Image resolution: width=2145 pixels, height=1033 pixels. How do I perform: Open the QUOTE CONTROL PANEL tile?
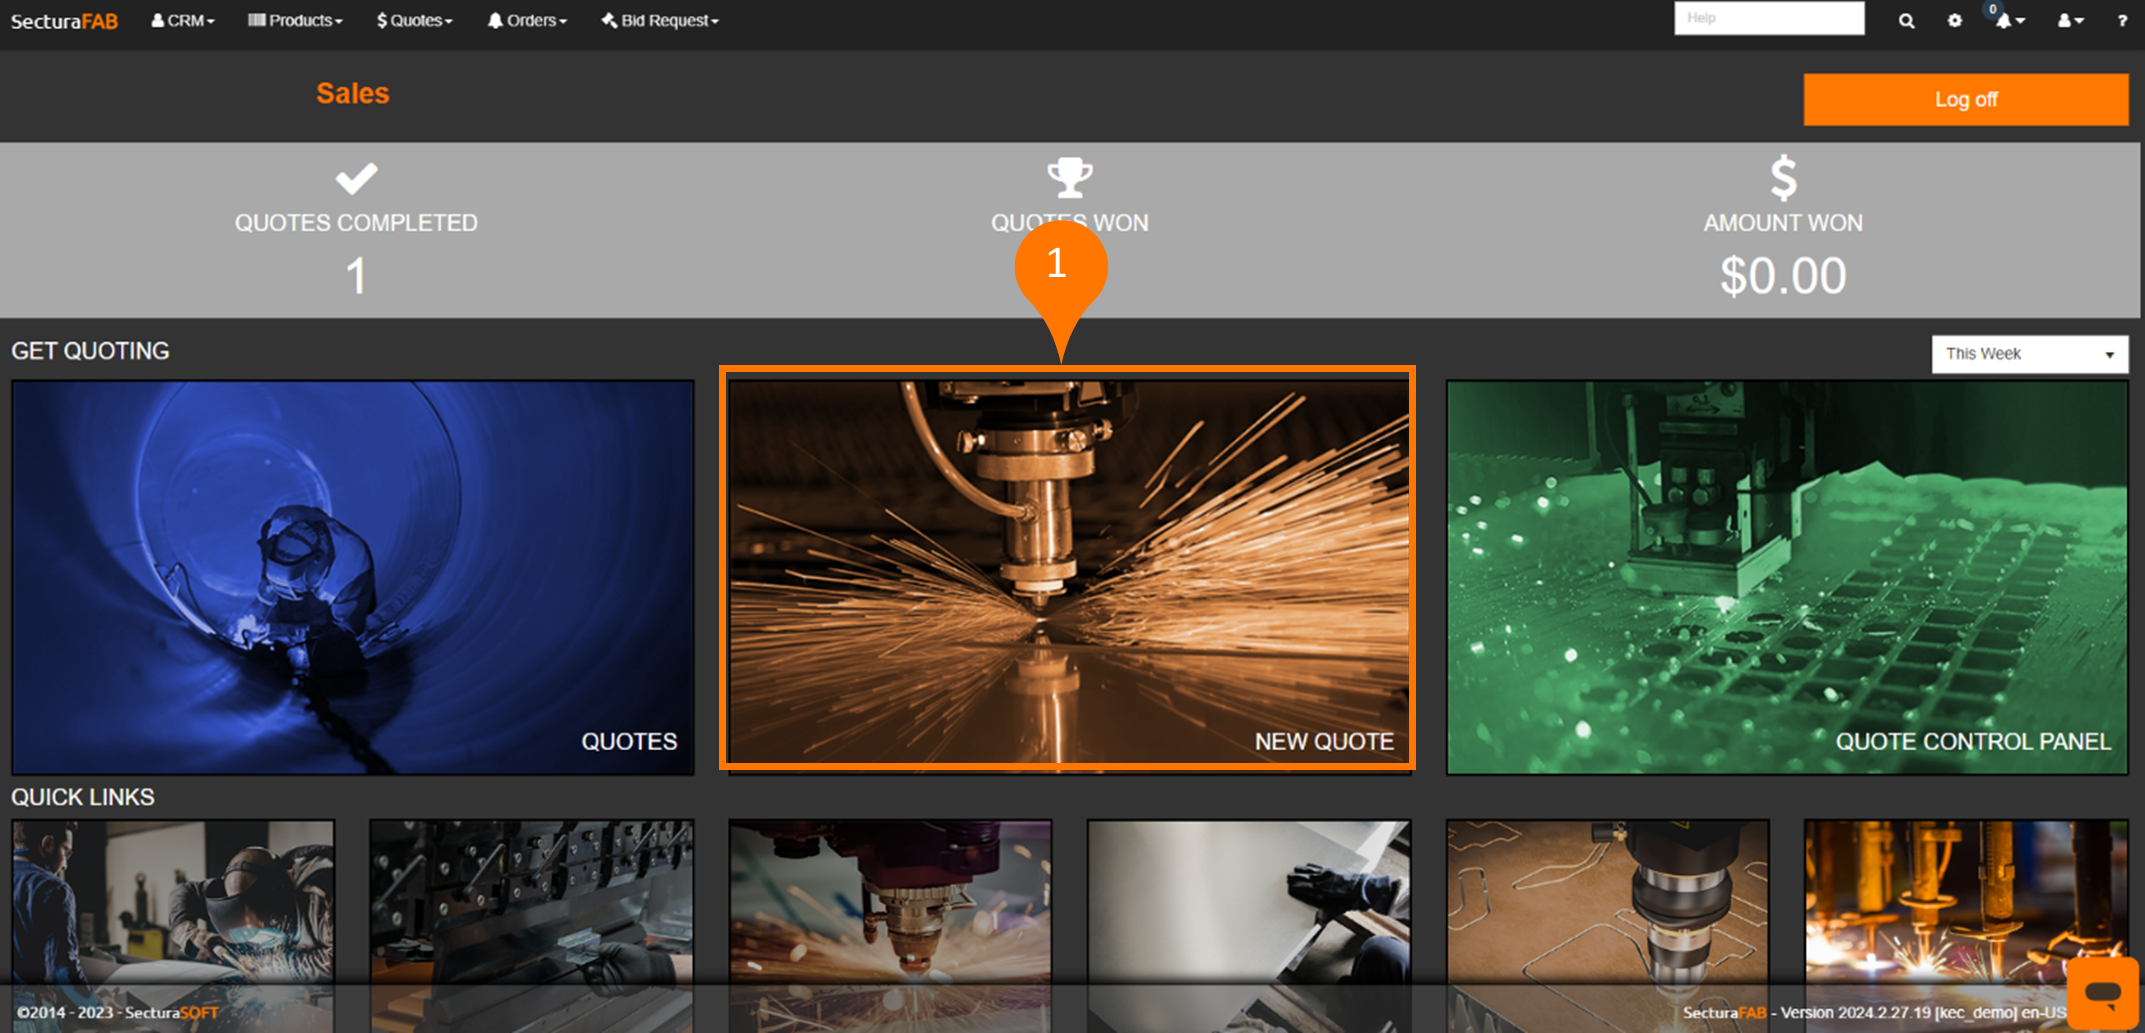1786,577
